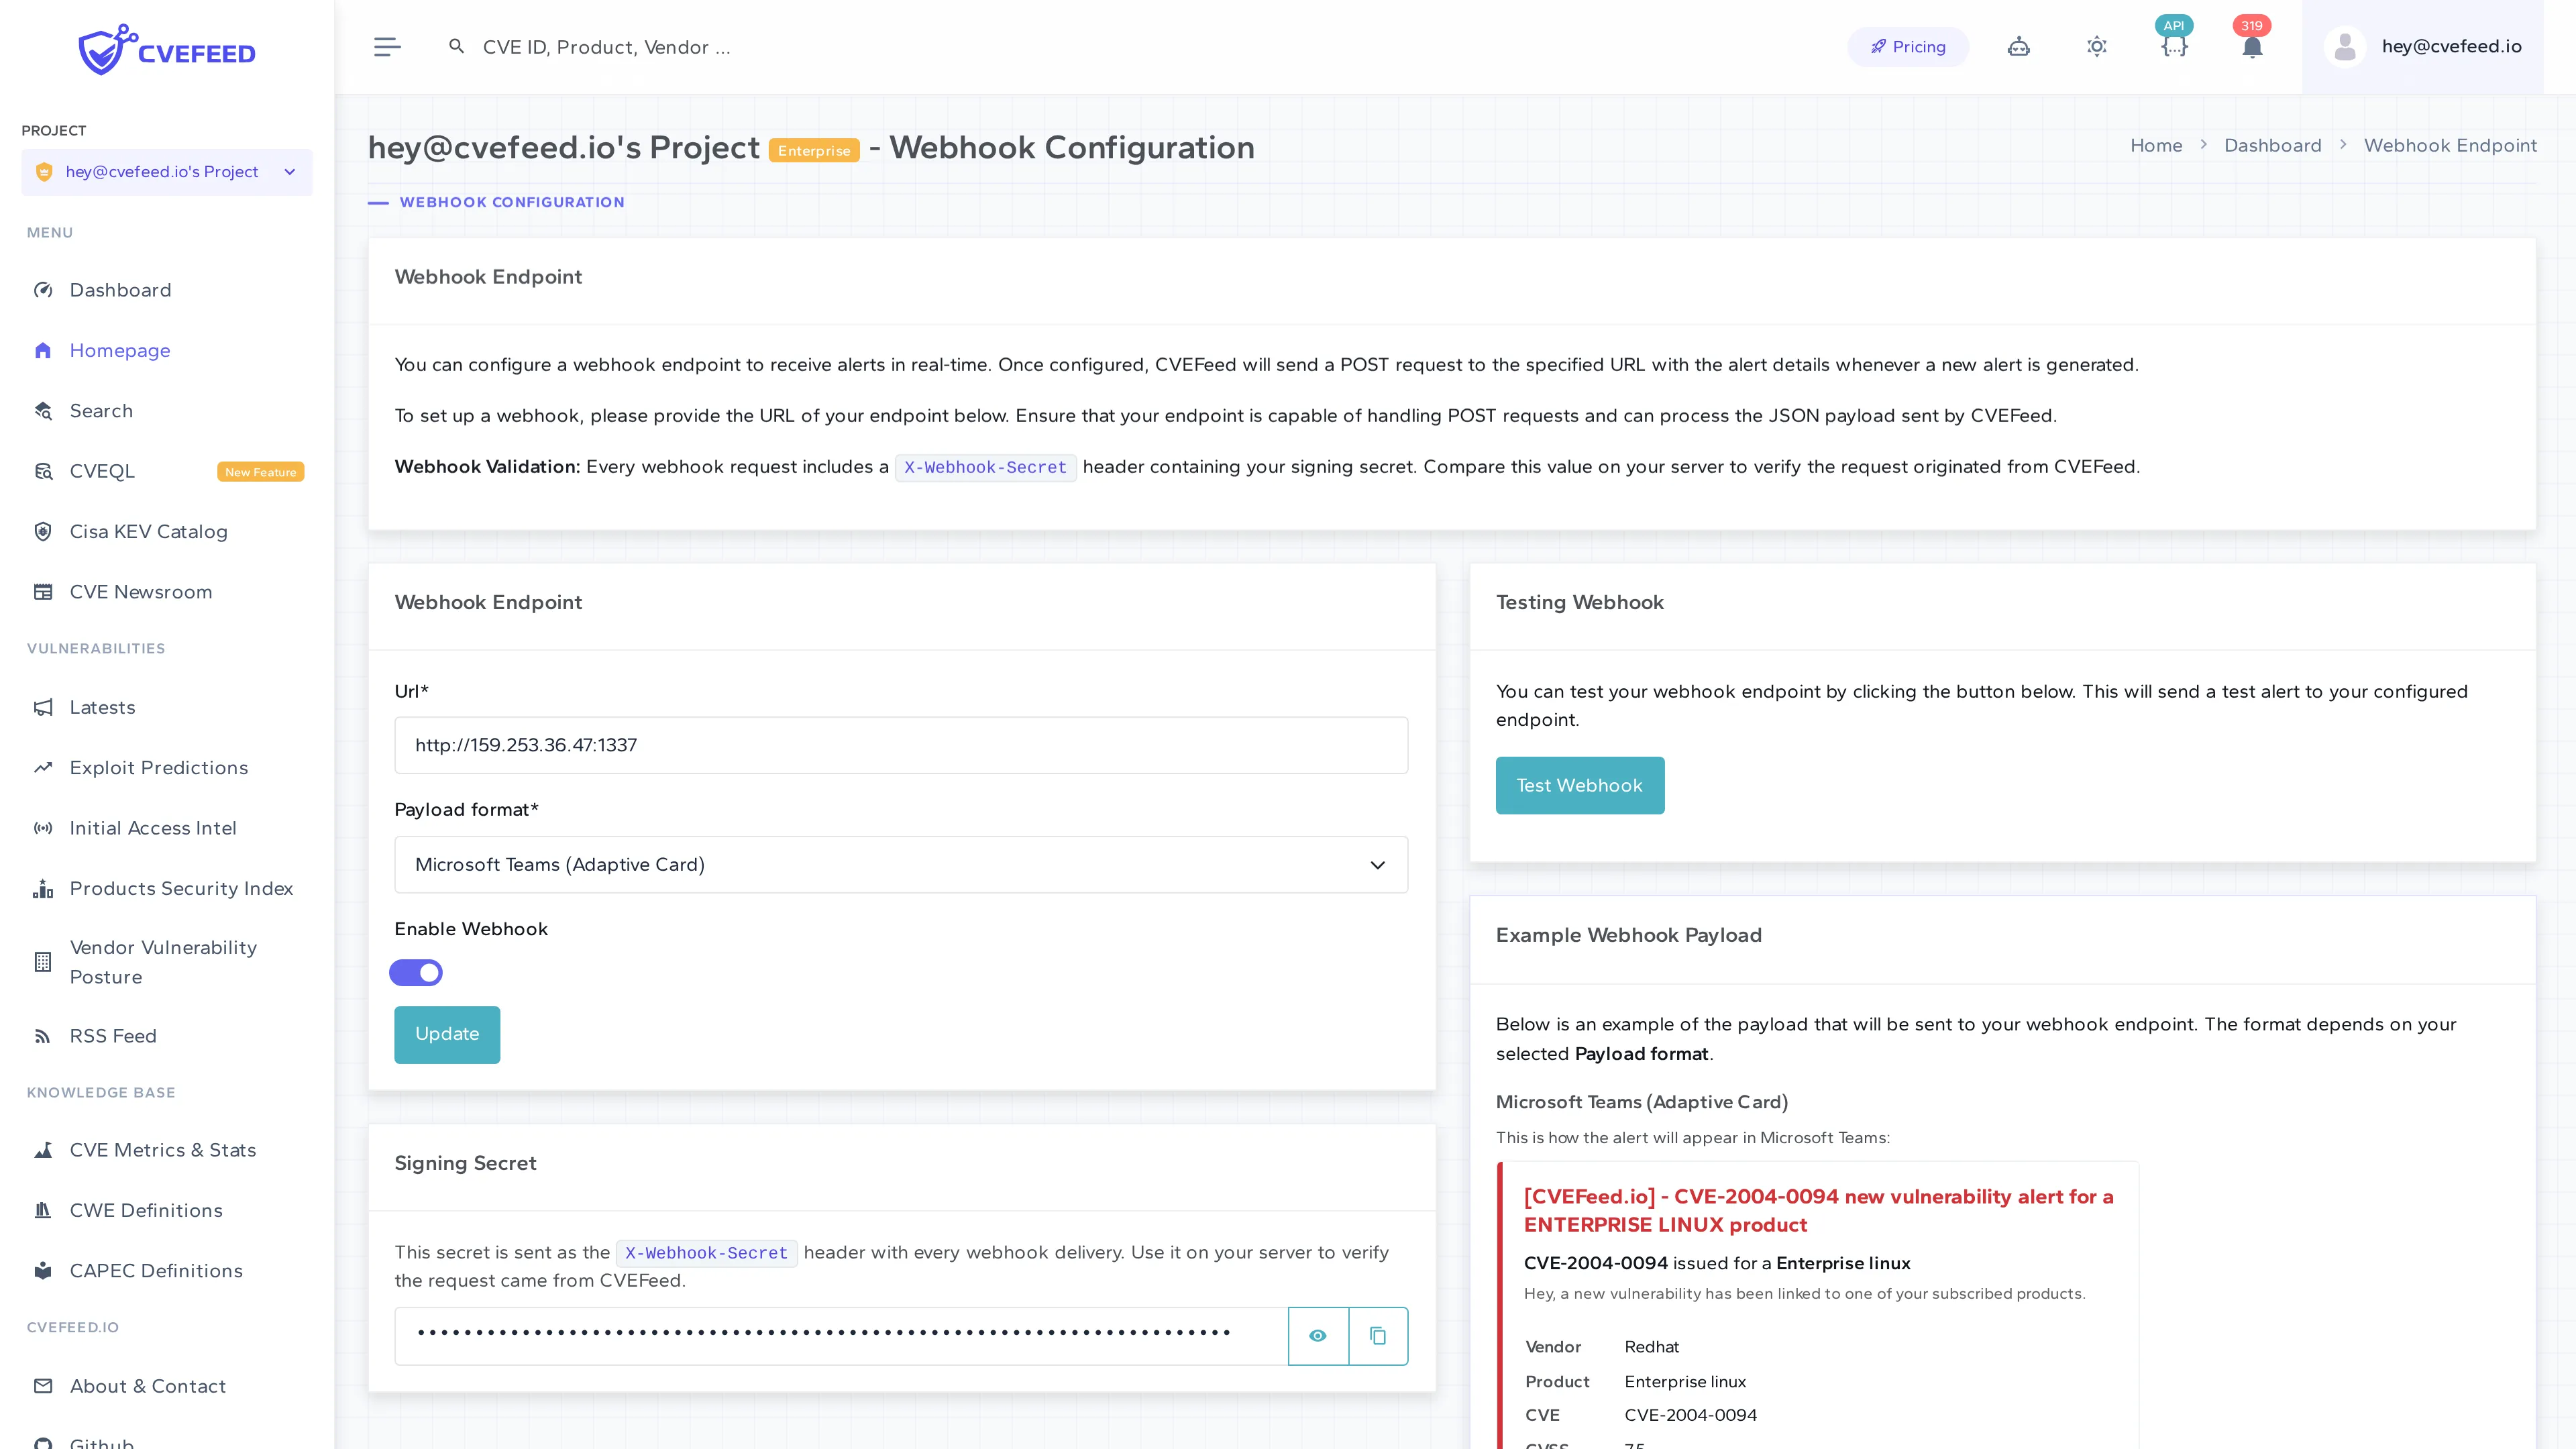Open the API braces icon
Screen dimensions: 2576x1449
[2174, 47]
